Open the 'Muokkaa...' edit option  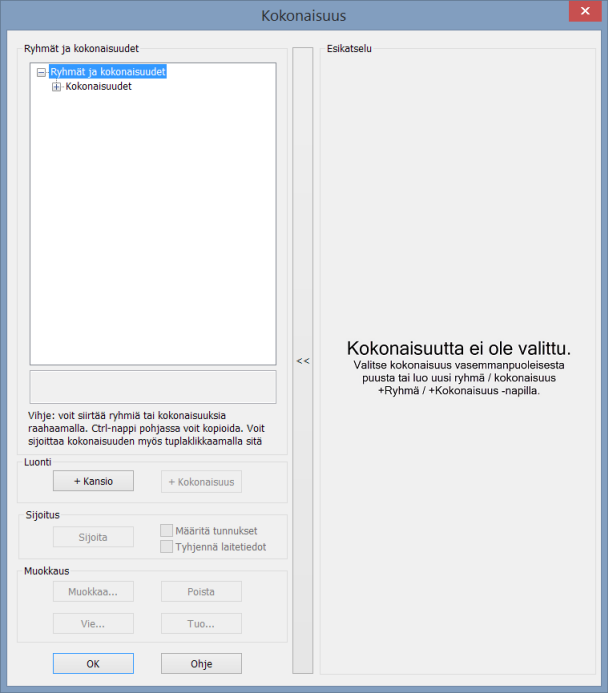pos(93,591)
